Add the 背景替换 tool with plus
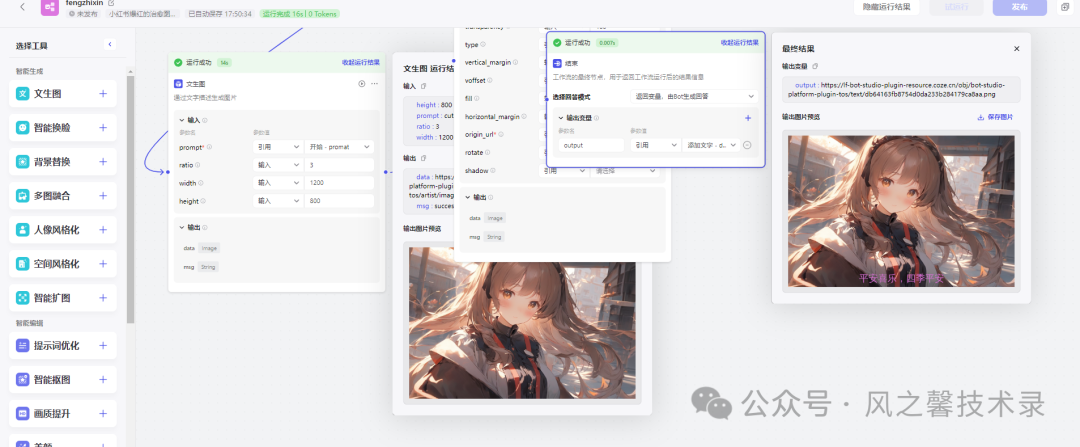Viewport: 1080px width, 447px height. point(103,162)
